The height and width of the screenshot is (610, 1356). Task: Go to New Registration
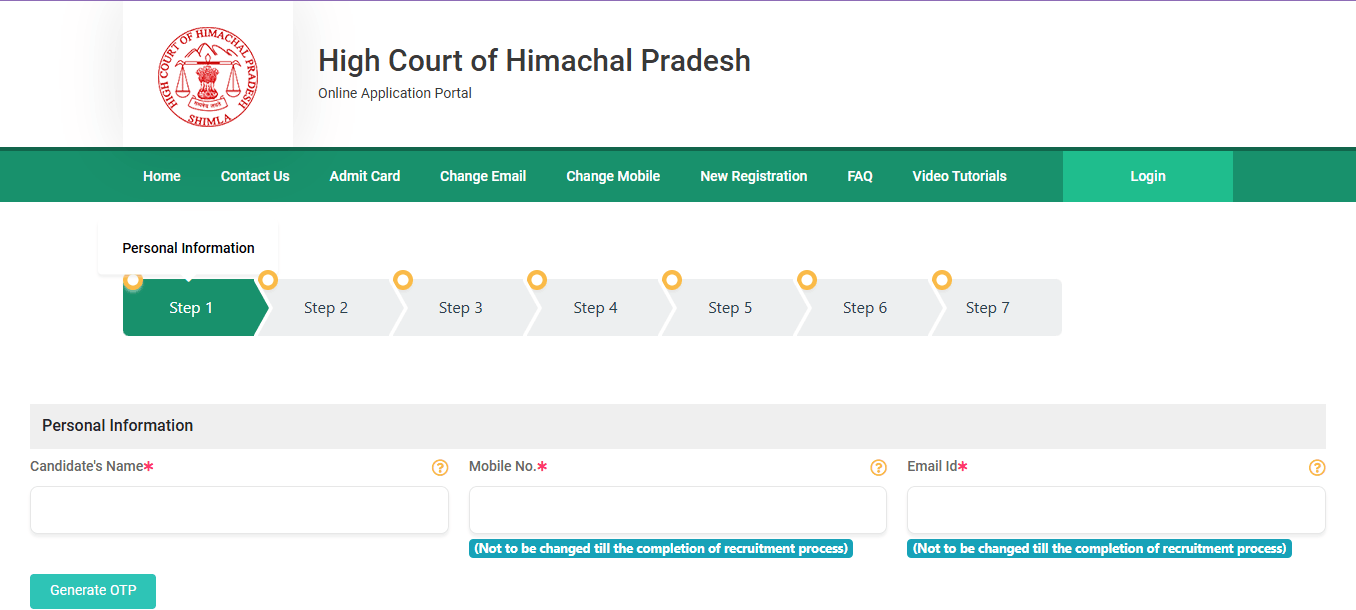754,175
